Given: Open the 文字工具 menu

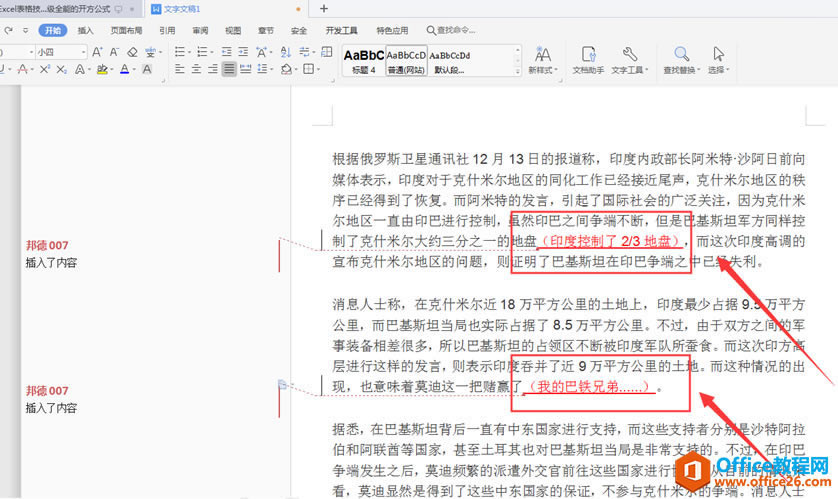Looking at the screenshot, I should pos(630,60).
